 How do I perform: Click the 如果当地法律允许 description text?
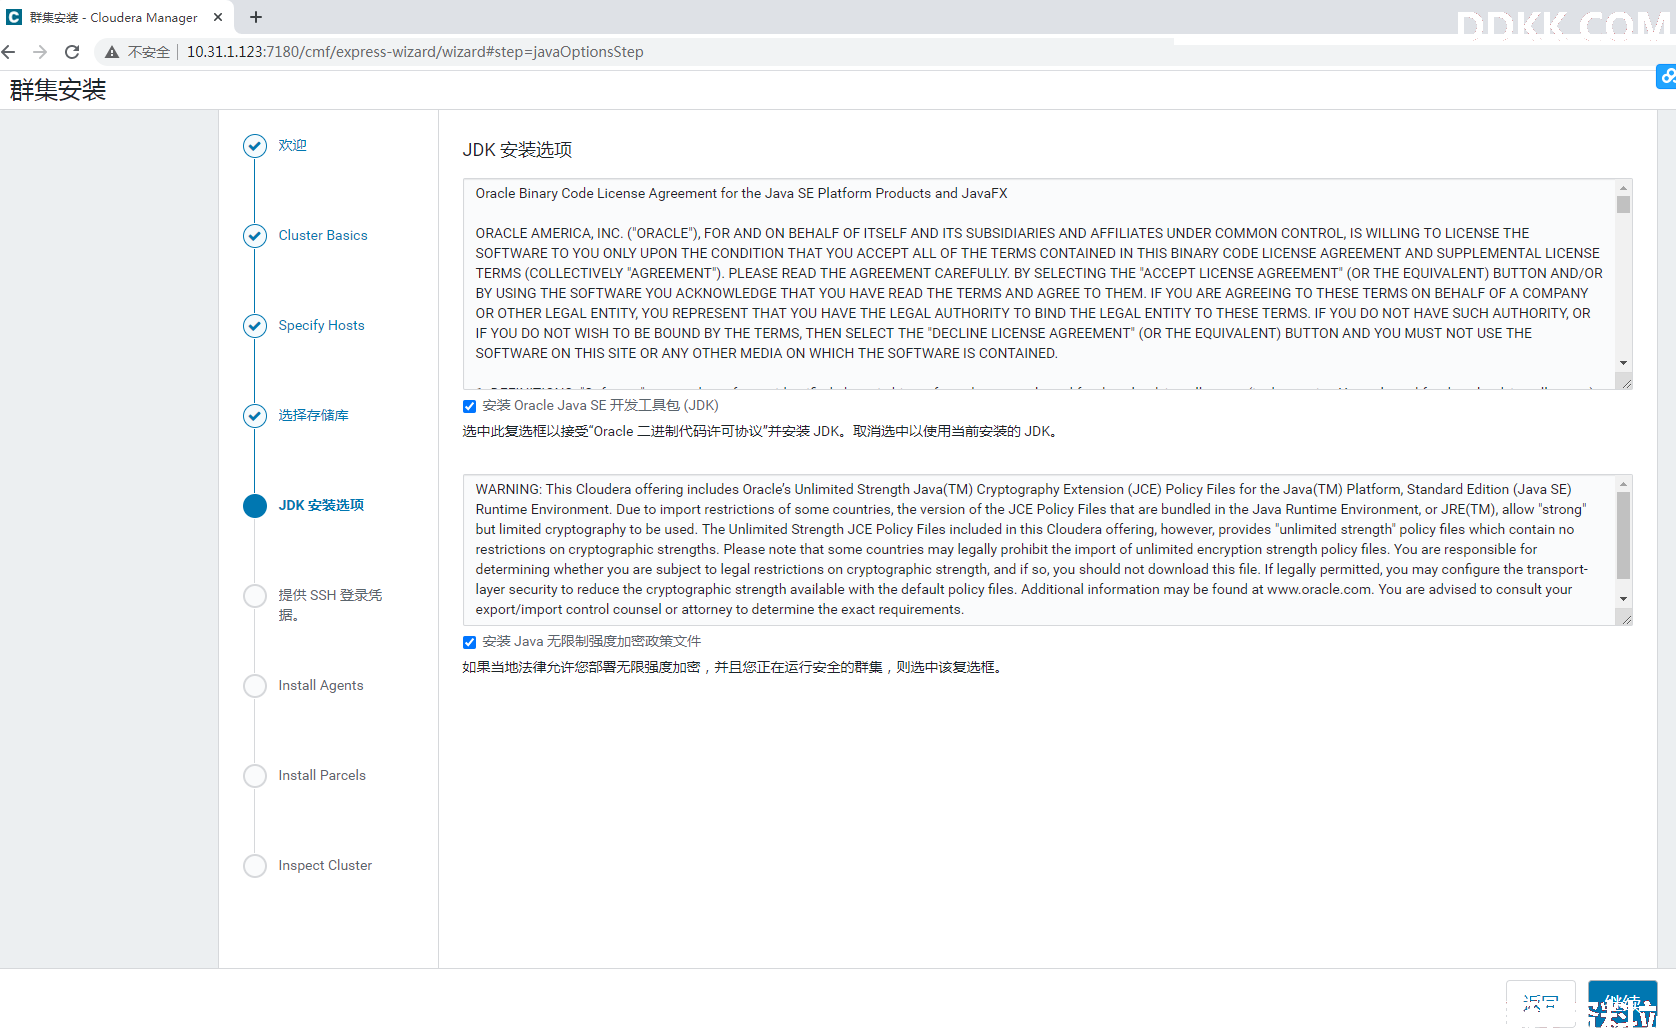(733, 668)
